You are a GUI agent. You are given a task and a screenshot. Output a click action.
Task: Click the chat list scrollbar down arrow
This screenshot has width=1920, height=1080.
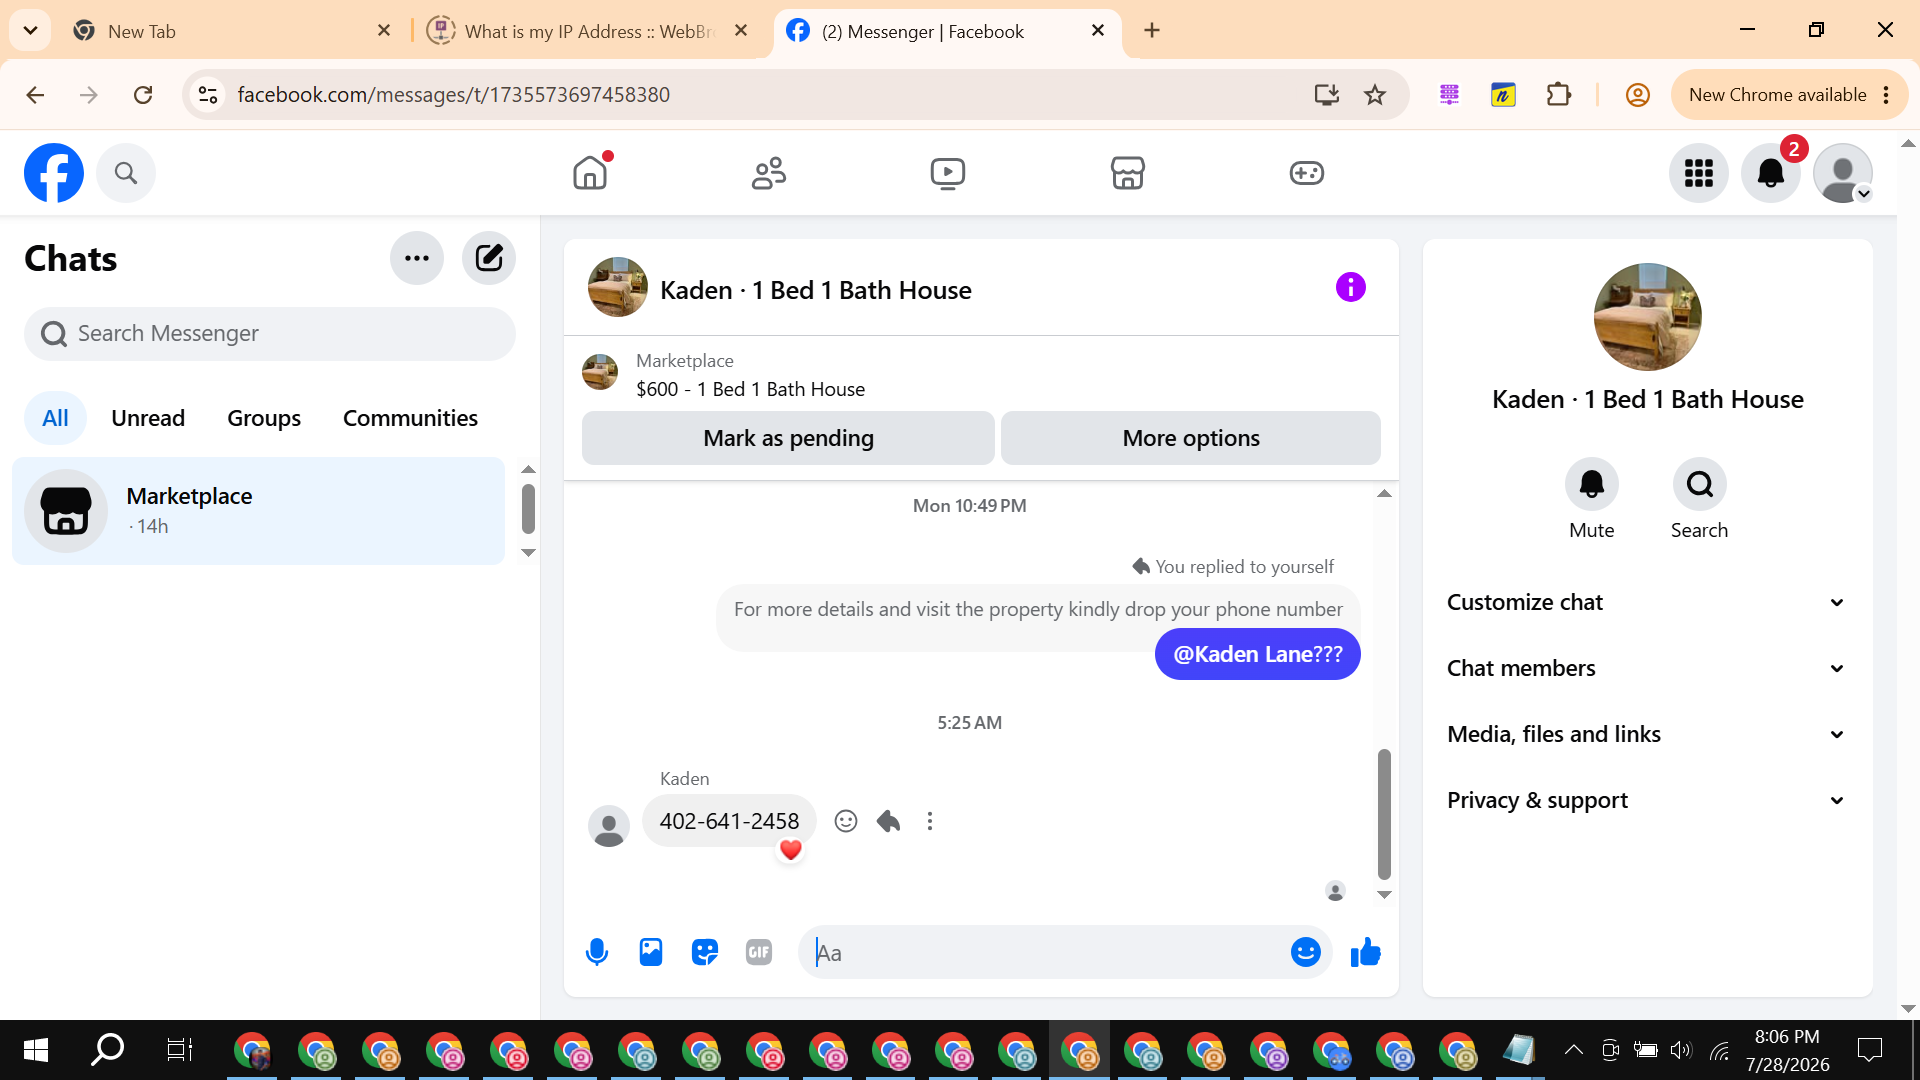pos(529,553)
